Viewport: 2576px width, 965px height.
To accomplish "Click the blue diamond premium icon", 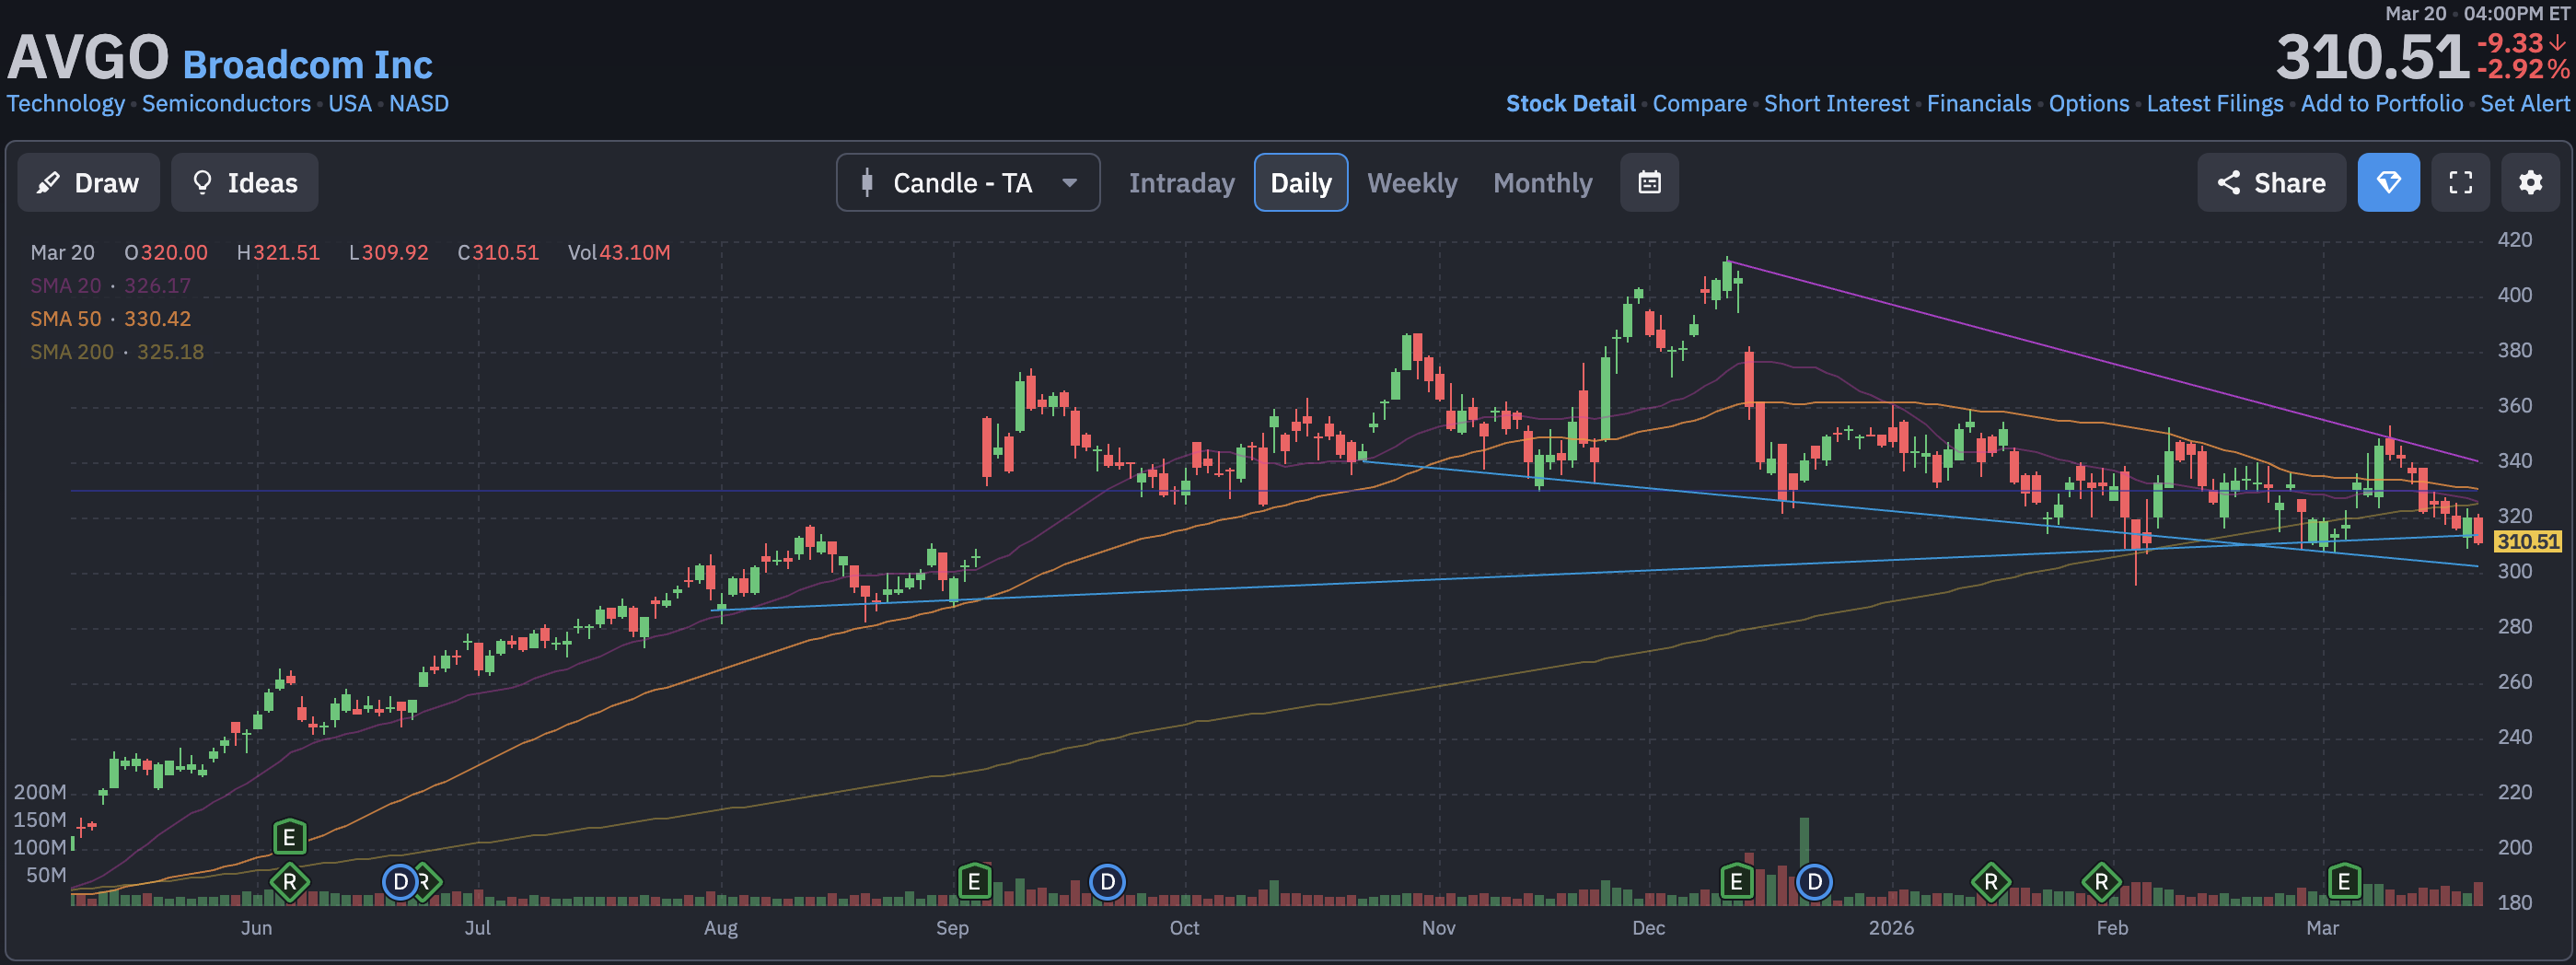I will click(2388, 182).
